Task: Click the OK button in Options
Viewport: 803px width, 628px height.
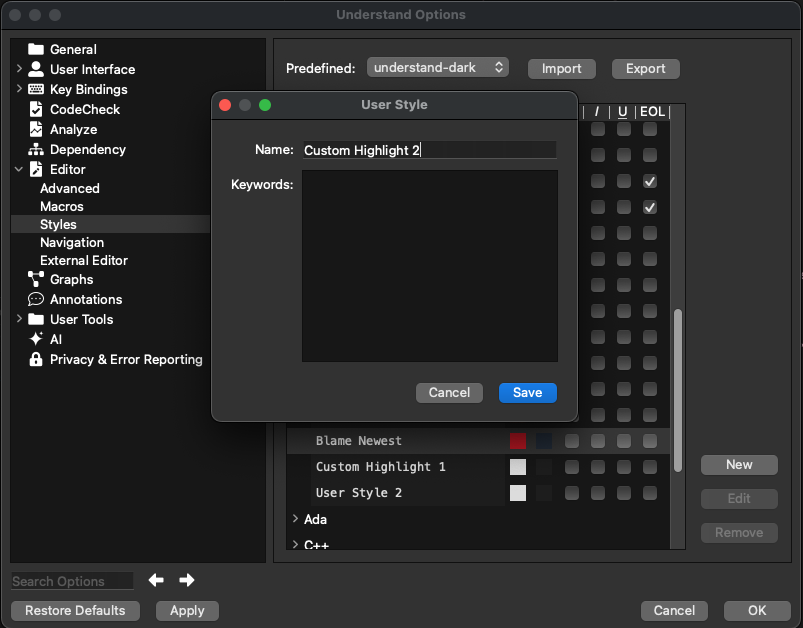Action: pos(757,611)
